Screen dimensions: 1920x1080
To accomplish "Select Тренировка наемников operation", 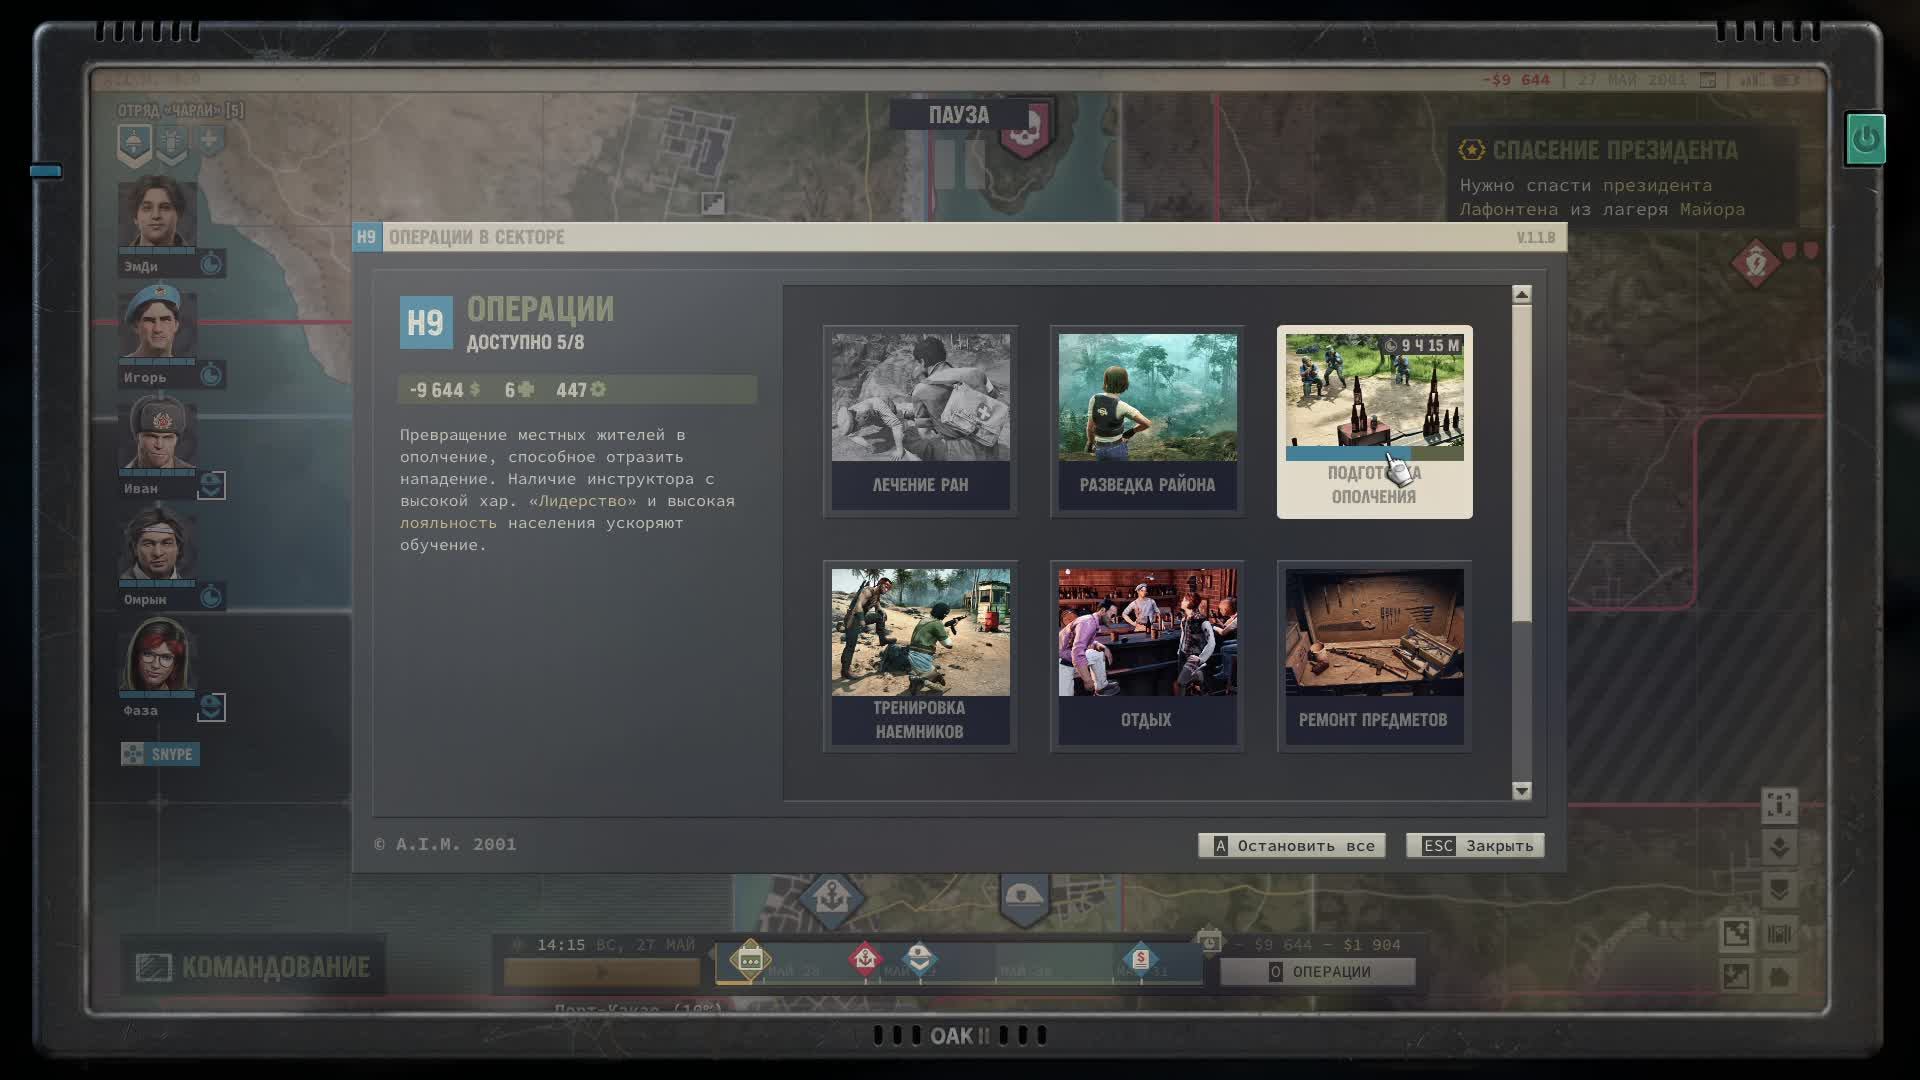I will pos(920,656).
